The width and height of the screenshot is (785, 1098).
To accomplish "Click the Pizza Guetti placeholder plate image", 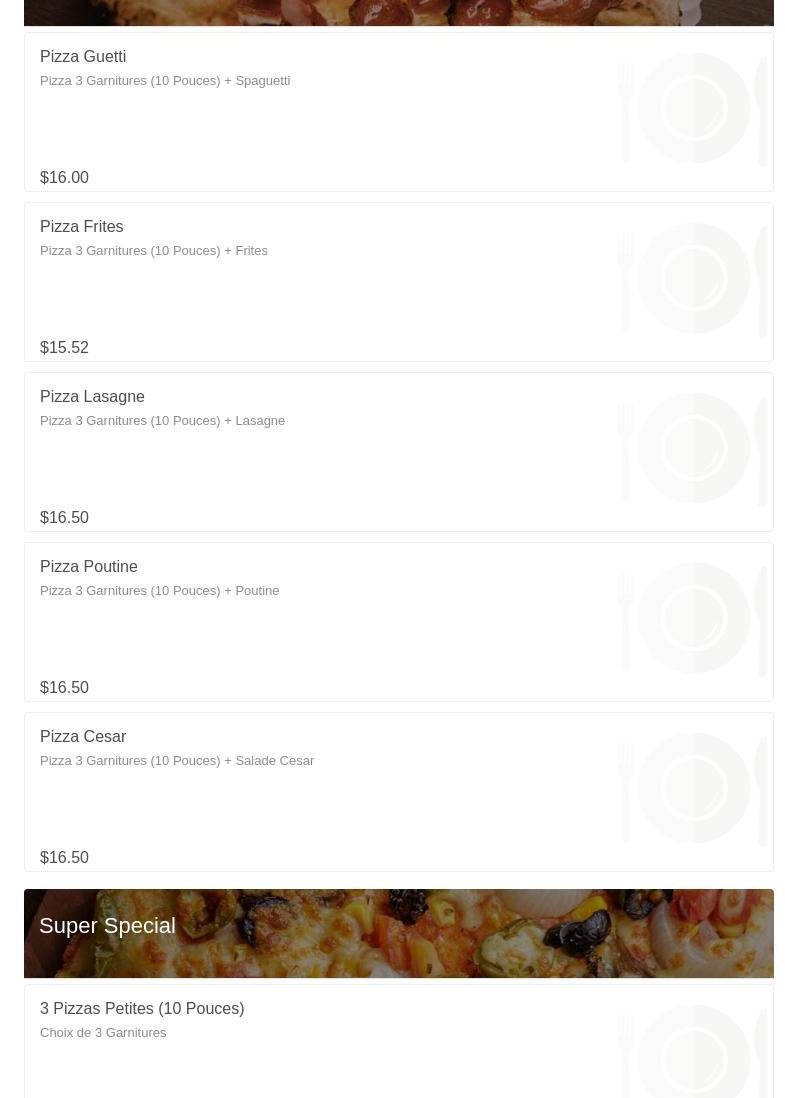I will [693, 108].
